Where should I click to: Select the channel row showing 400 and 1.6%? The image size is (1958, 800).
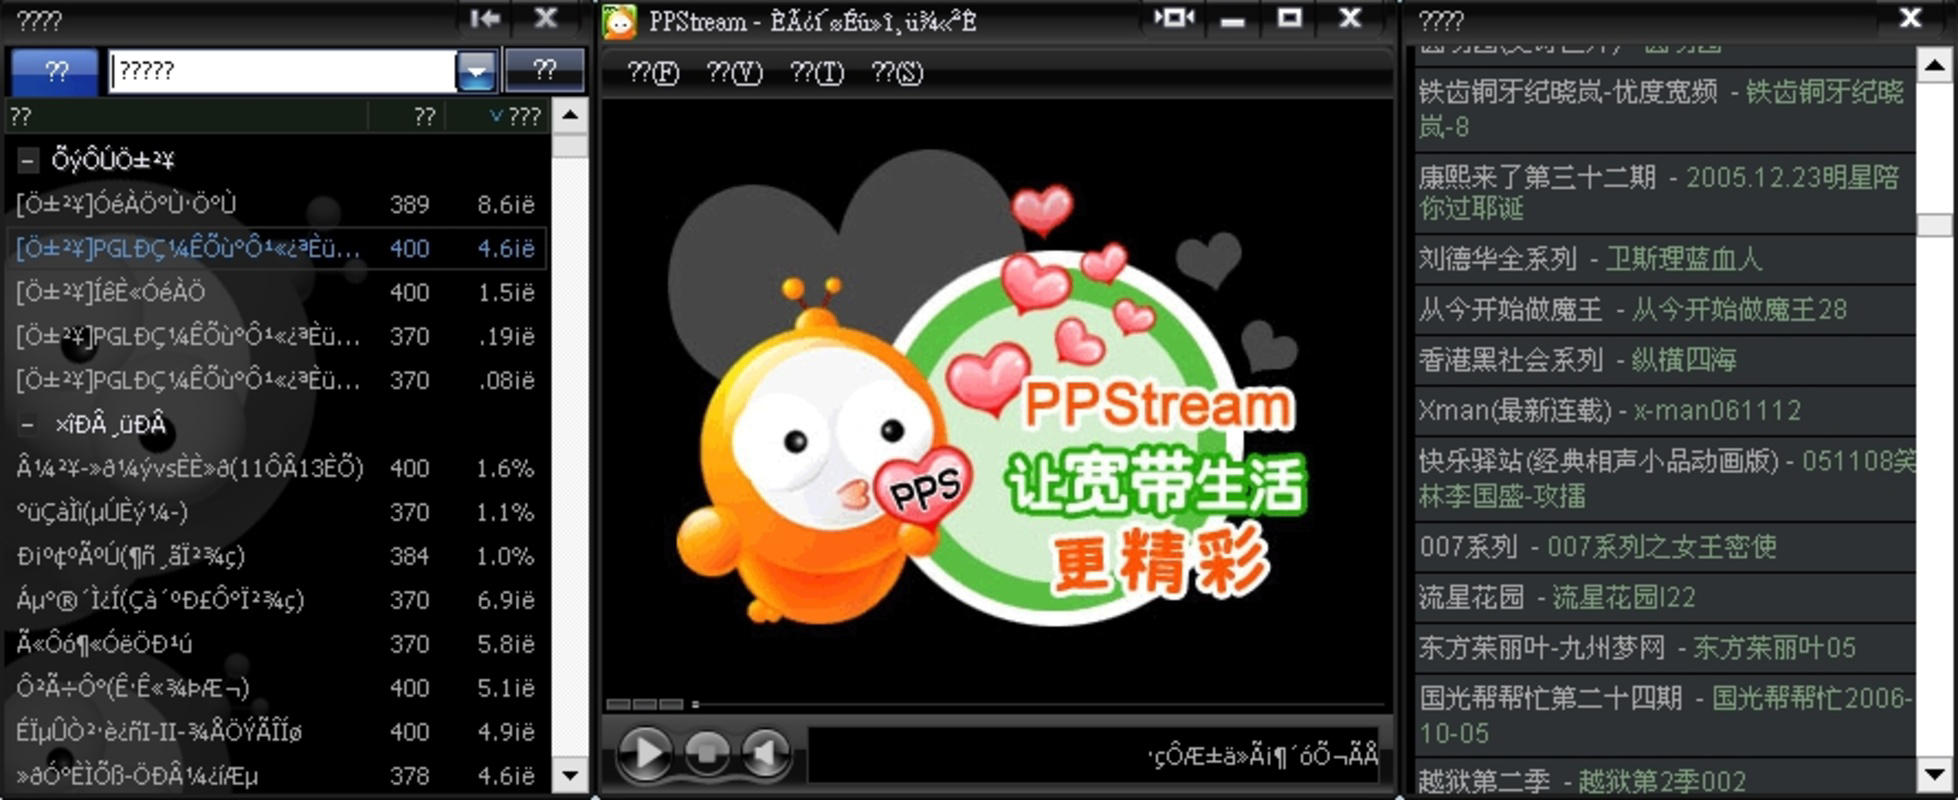click(277, 468)
